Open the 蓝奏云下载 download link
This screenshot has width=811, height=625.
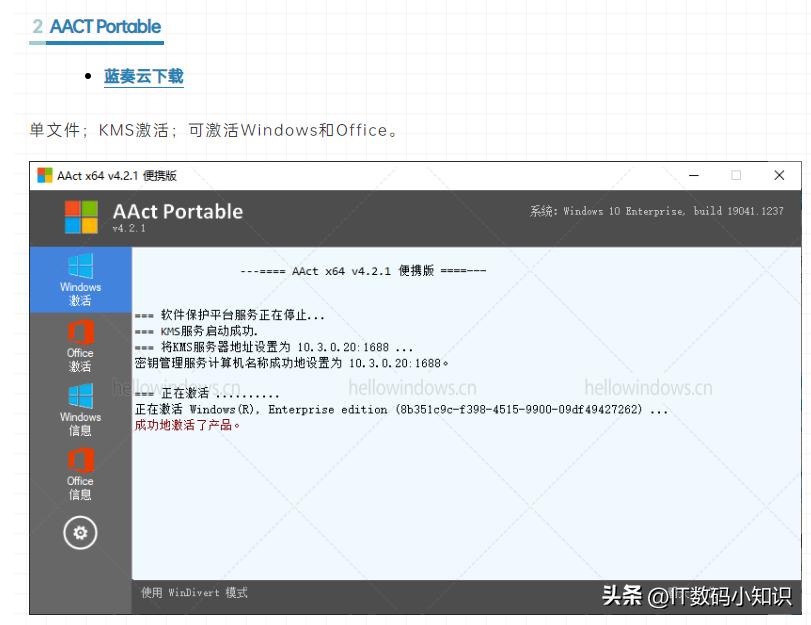click(x=143, y=76)
